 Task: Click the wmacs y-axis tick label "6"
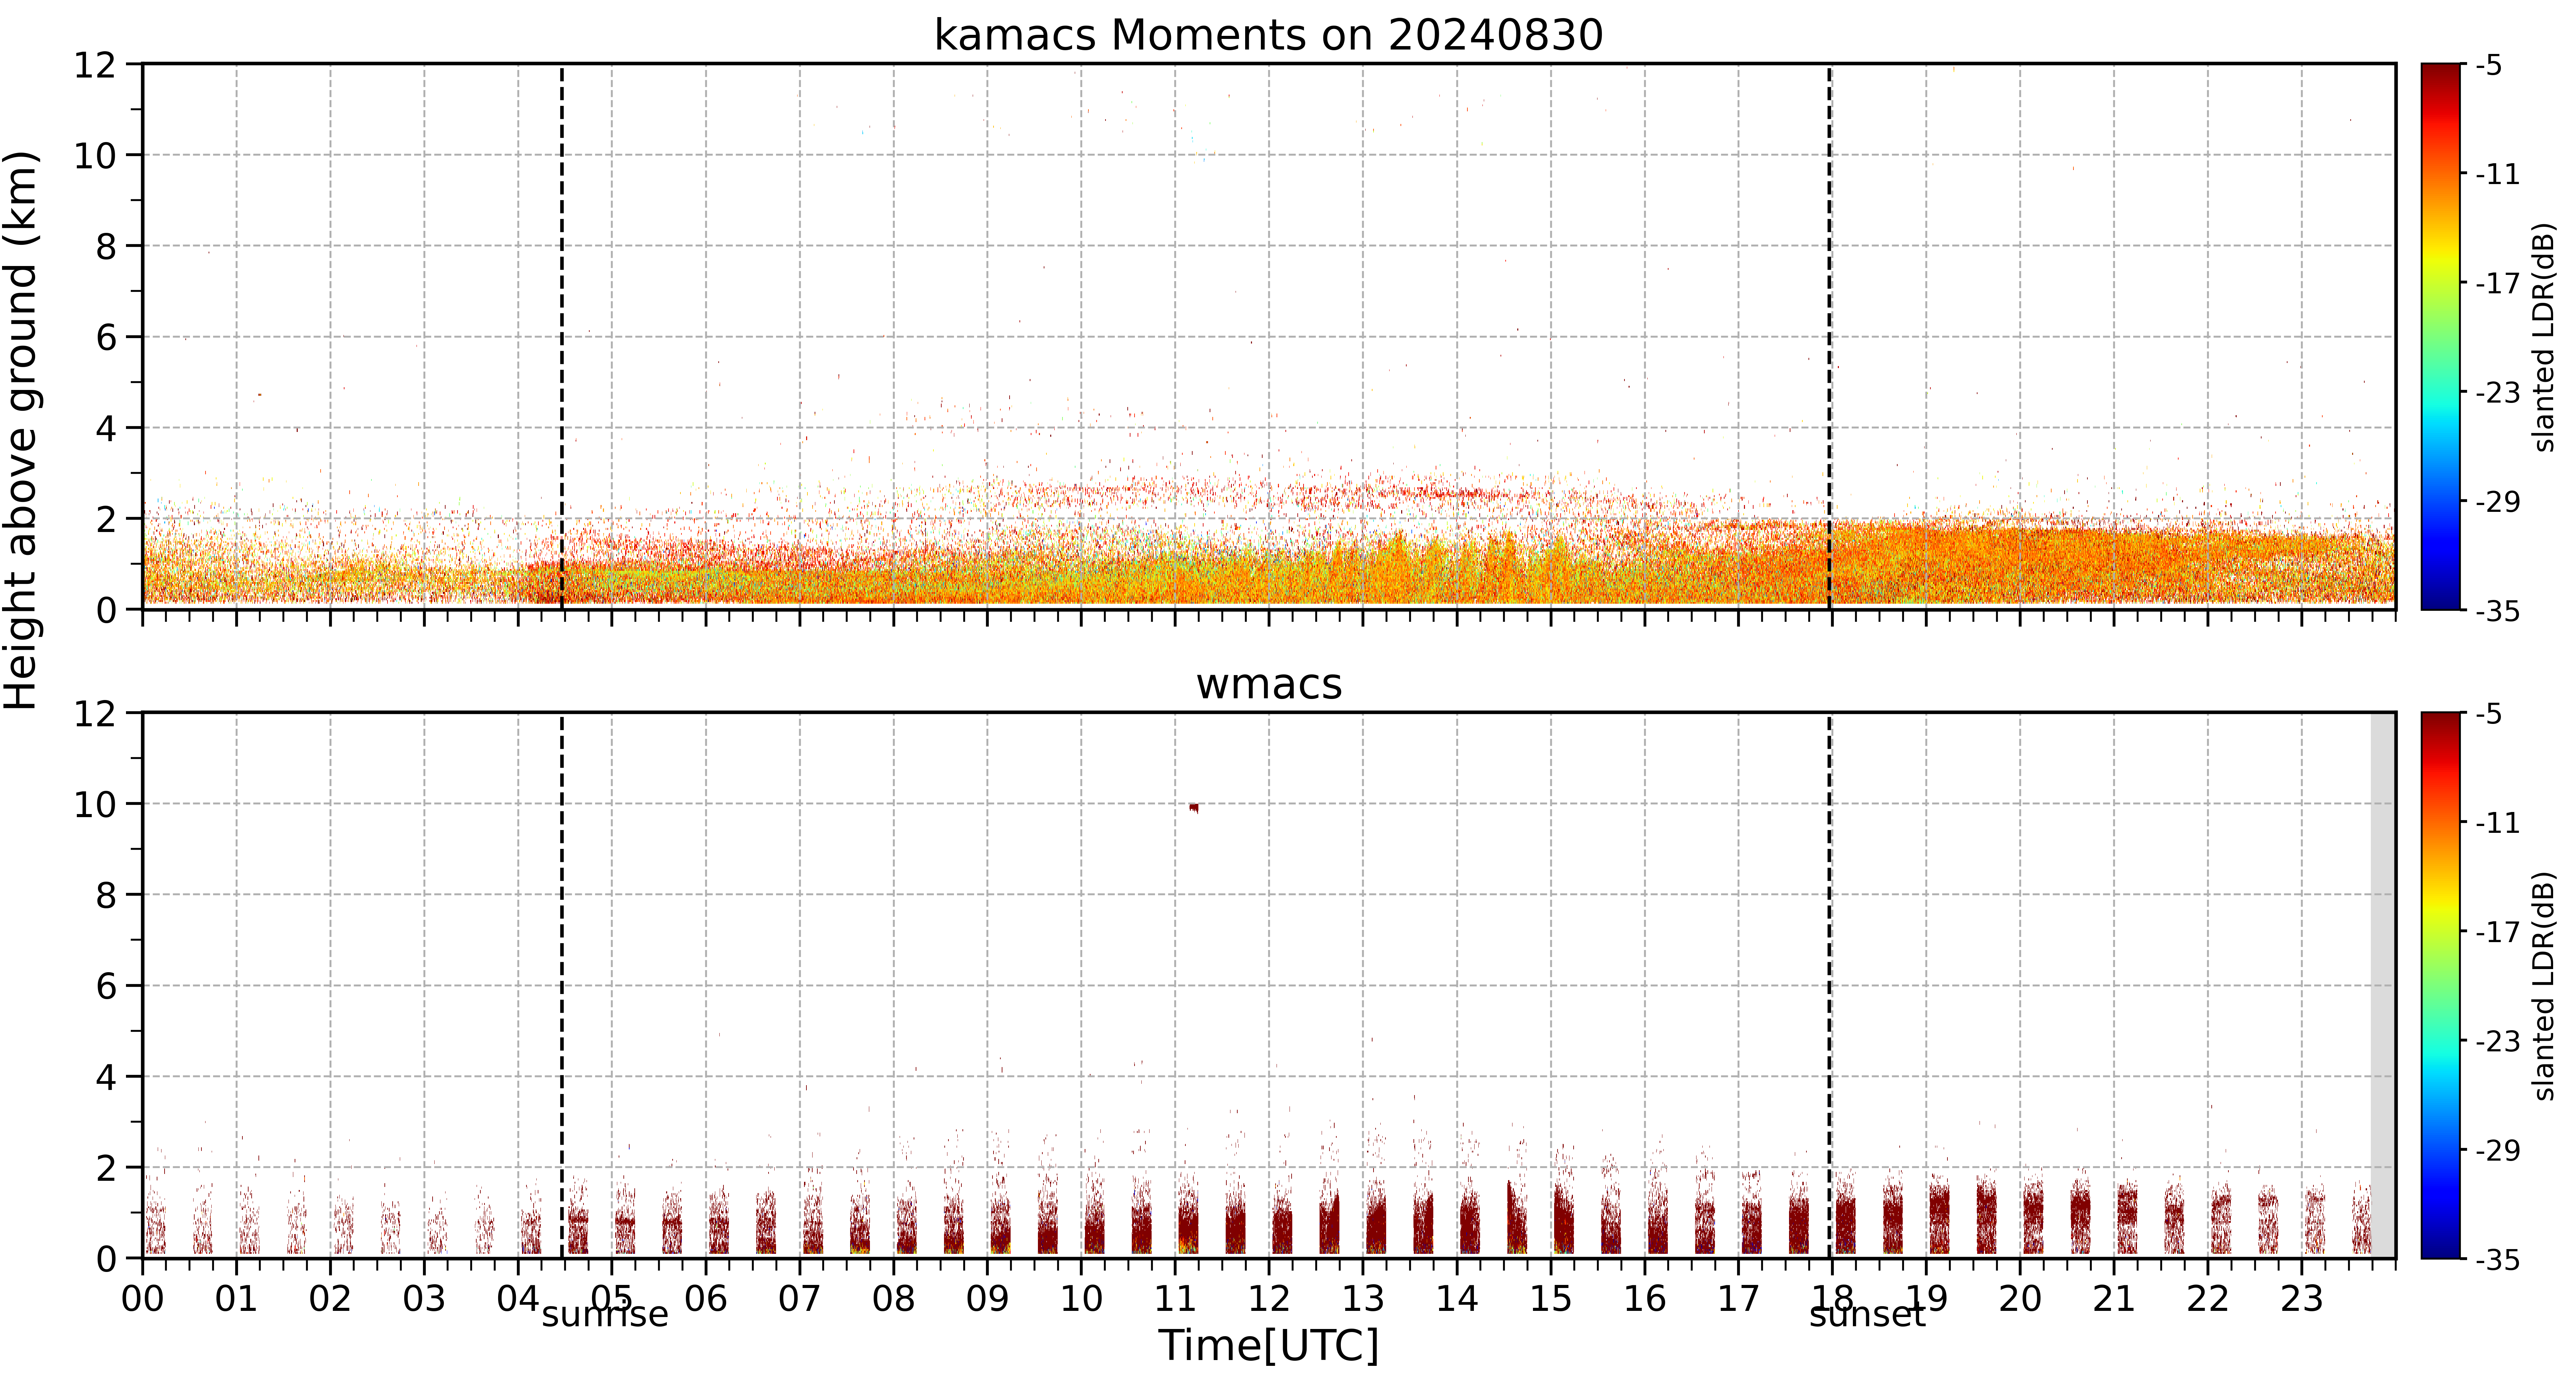106,987
